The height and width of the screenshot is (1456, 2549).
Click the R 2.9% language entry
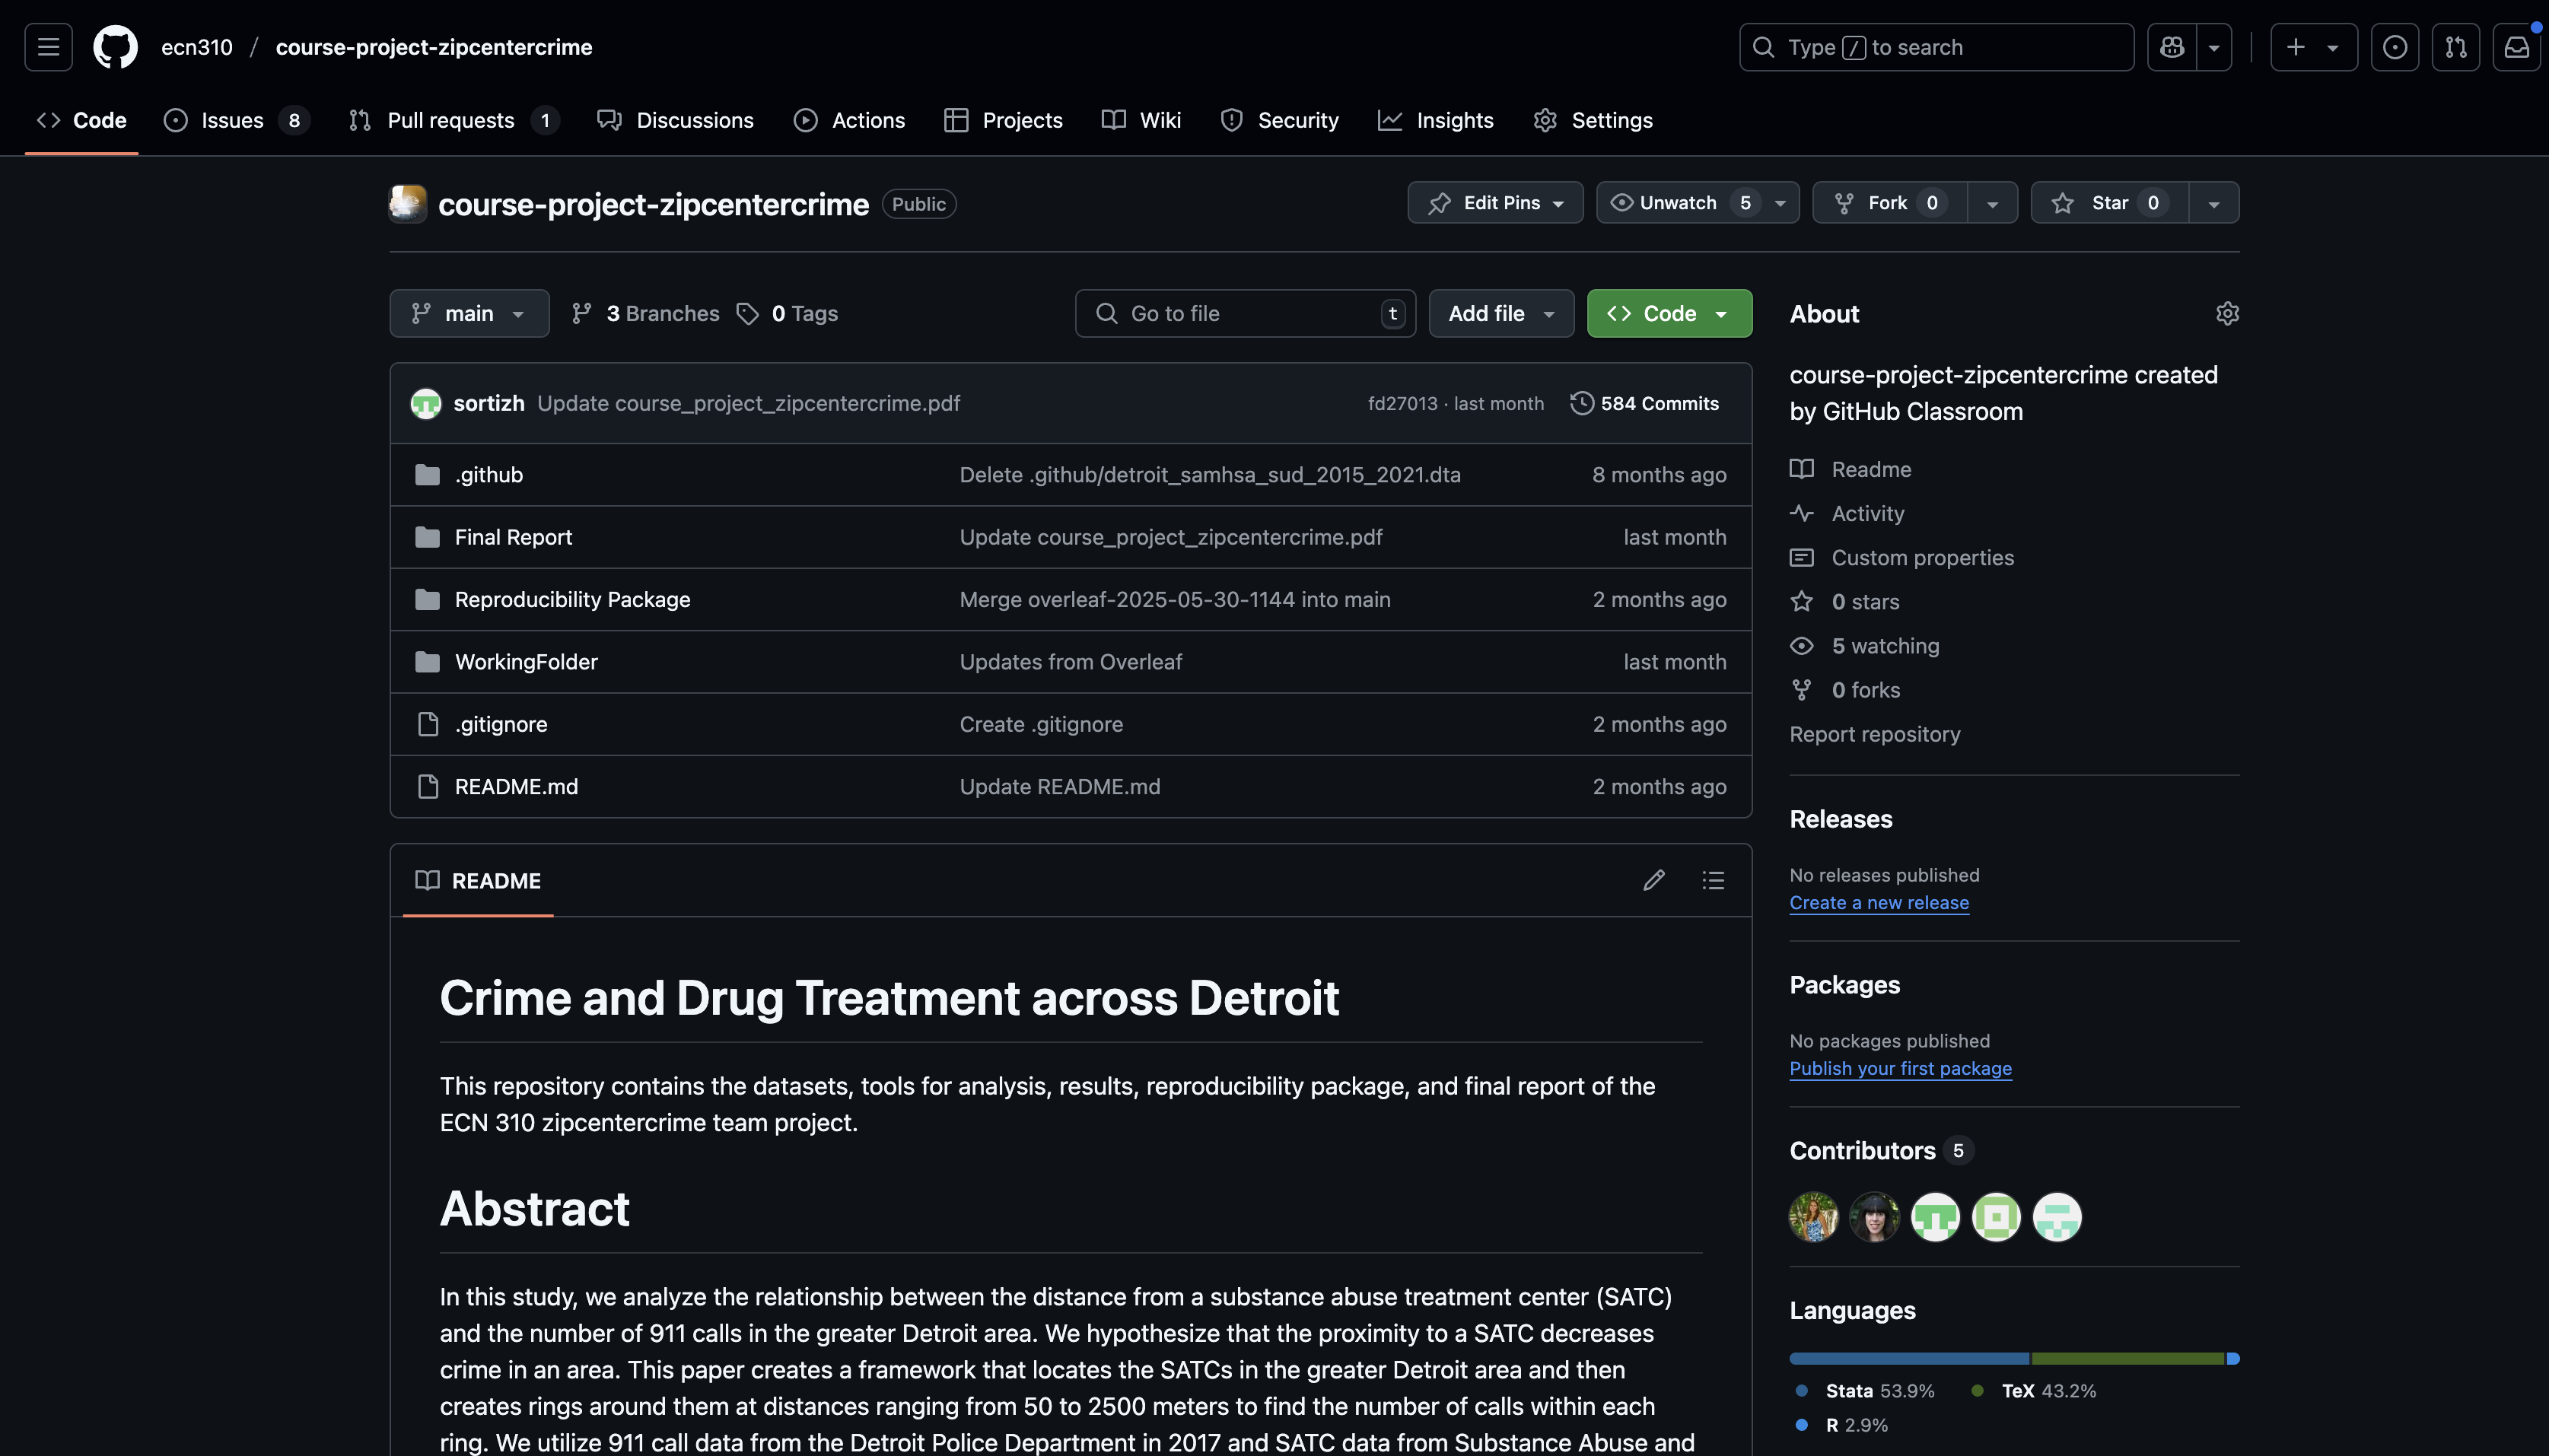tap(1841, 1425)
